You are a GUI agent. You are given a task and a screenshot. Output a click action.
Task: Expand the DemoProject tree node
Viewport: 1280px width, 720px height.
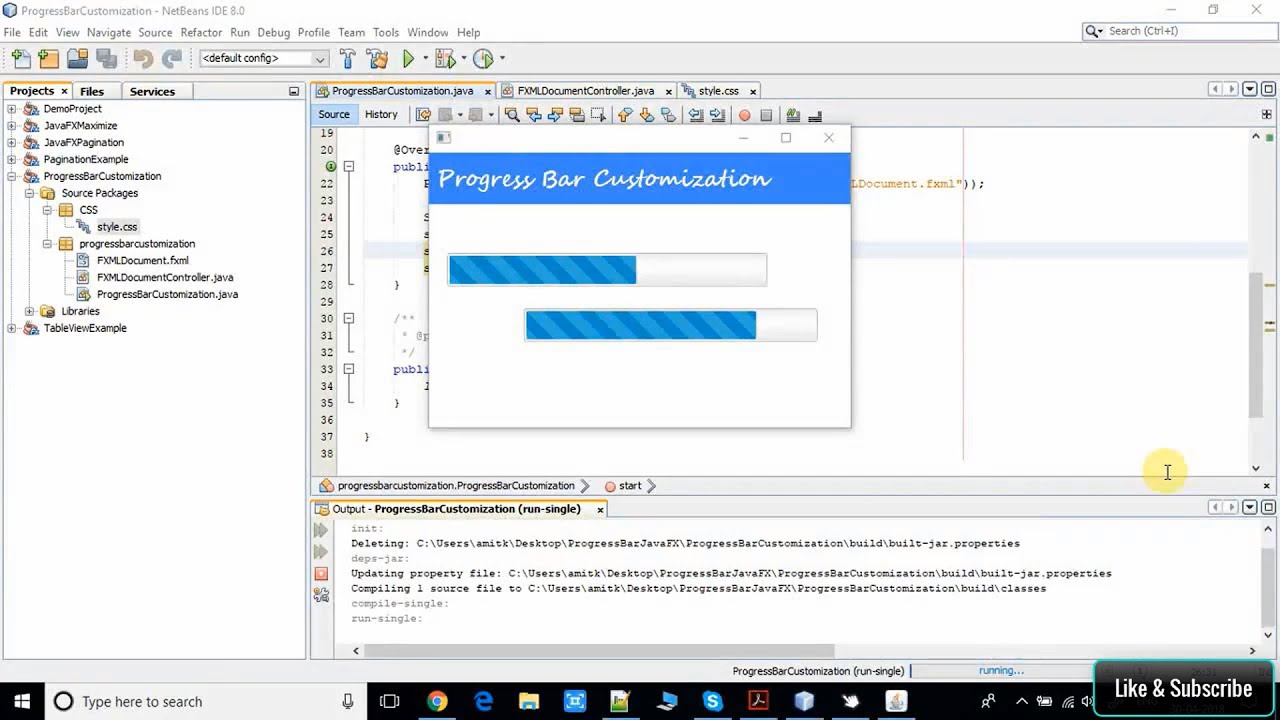coord(12,109)
